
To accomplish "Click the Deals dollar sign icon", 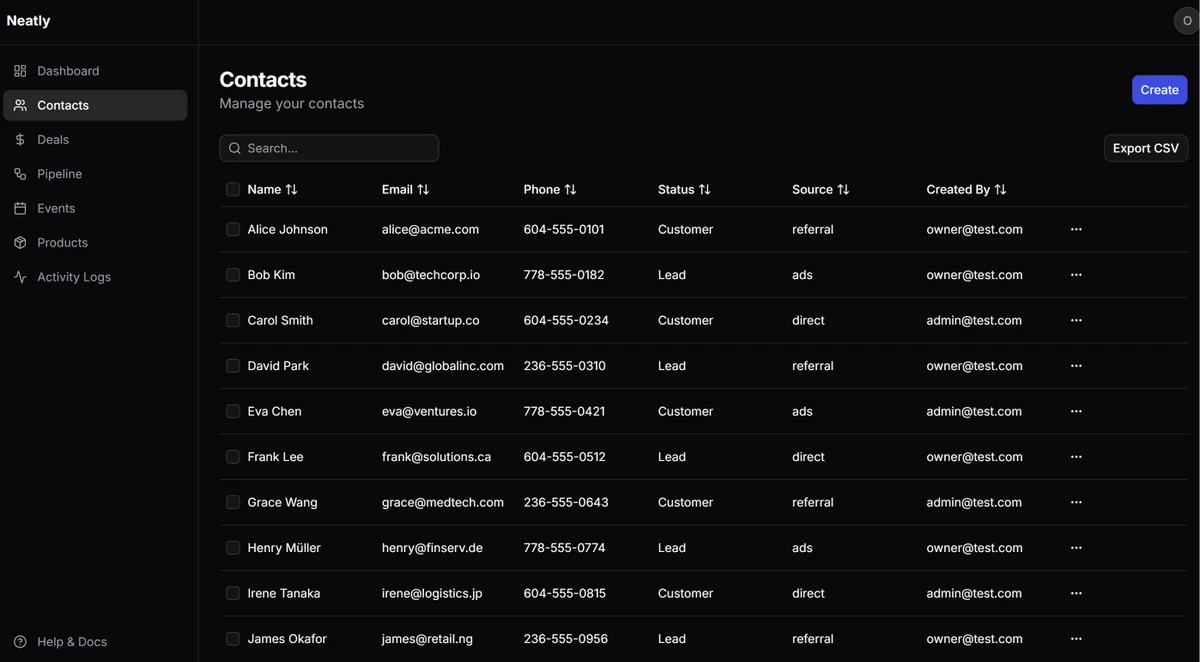I will click(20, 140).
